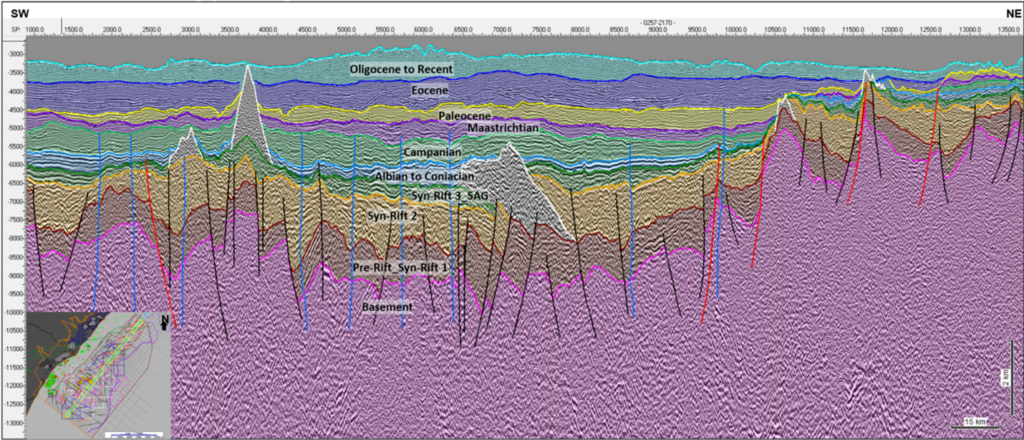This screenshot has height=440, width=1024.
Task: Click shot point value 10000.0
Action: [735, 30]
